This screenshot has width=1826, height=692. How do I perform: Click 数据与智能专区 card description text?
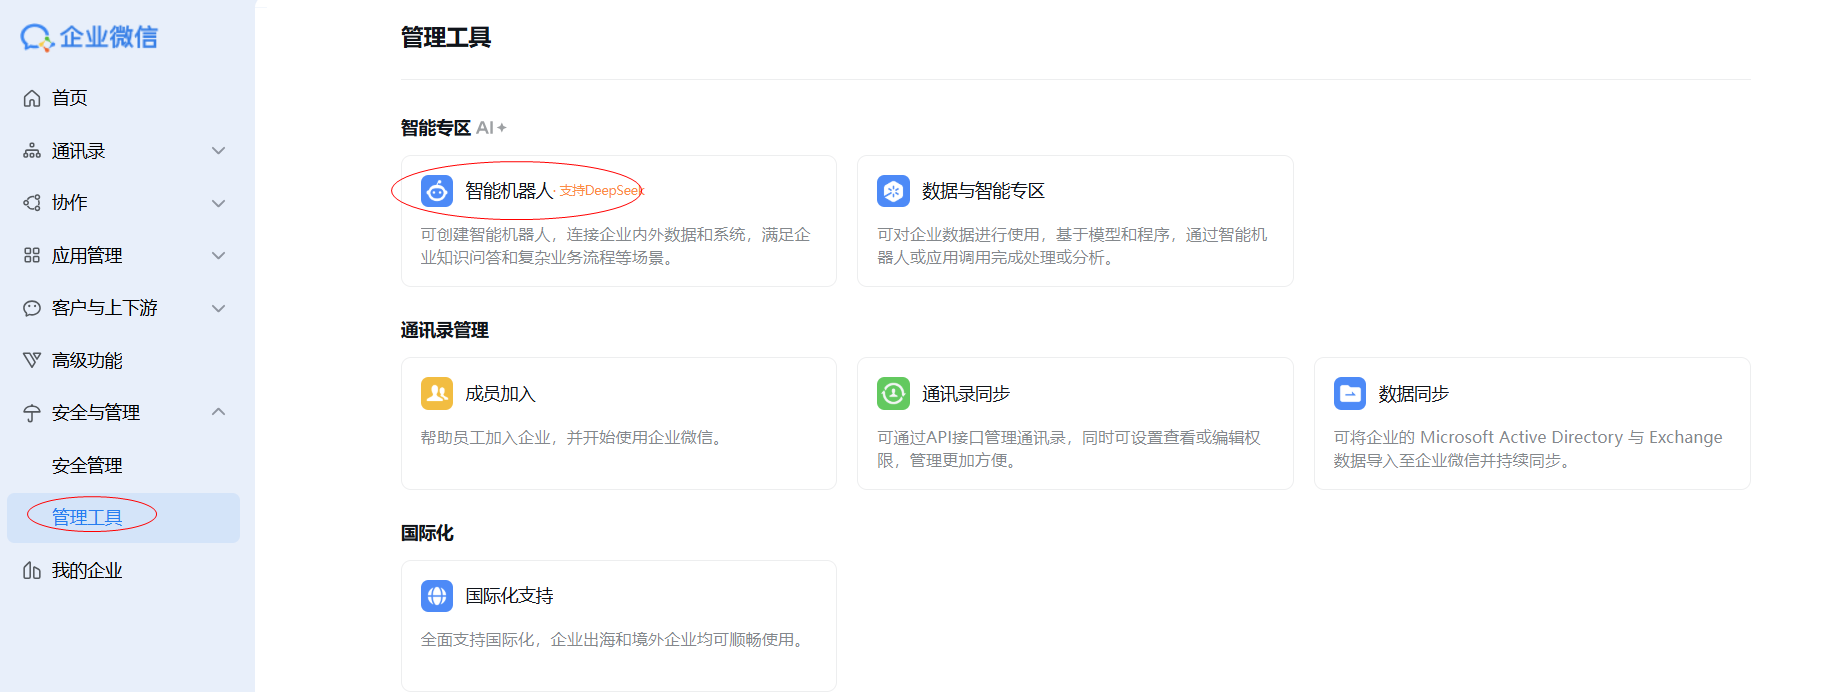[1072, 246]
